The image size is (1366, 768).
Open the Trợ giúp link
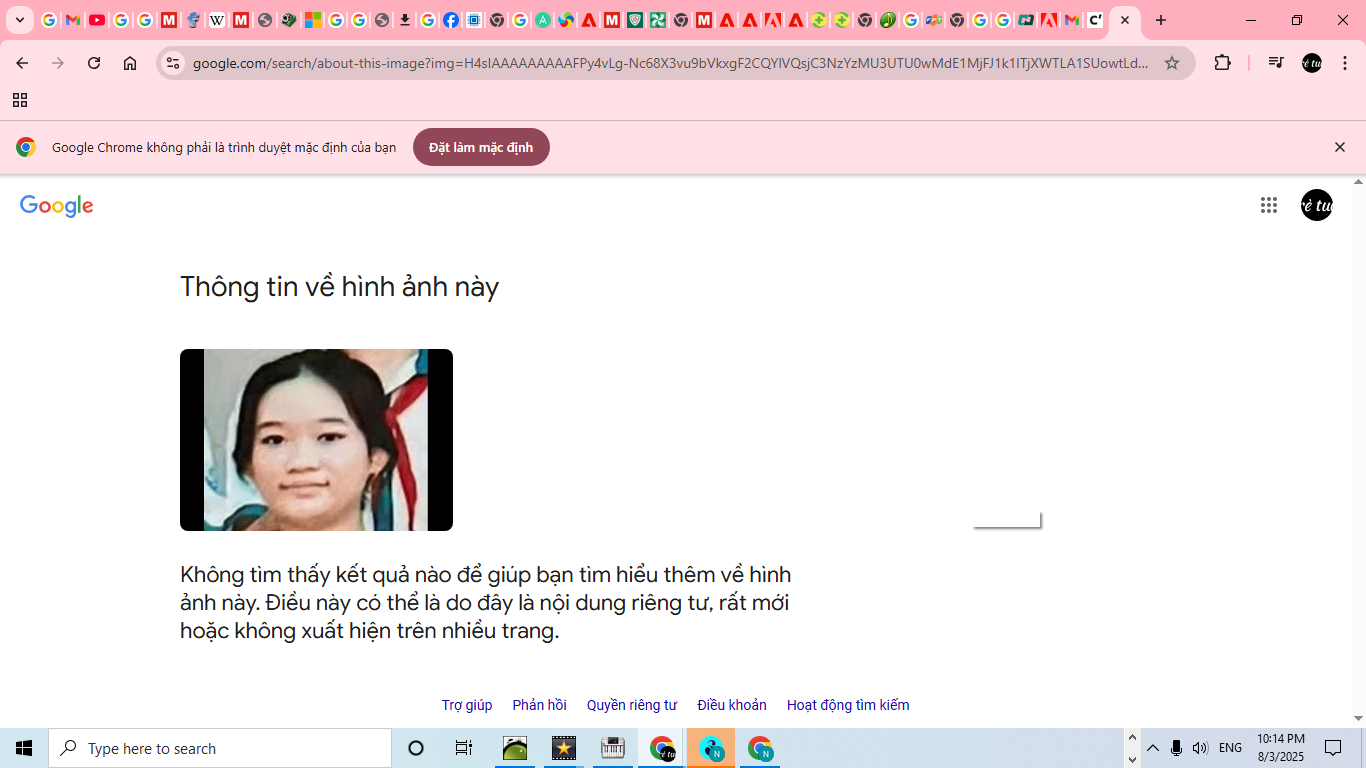tap(466, 704)
